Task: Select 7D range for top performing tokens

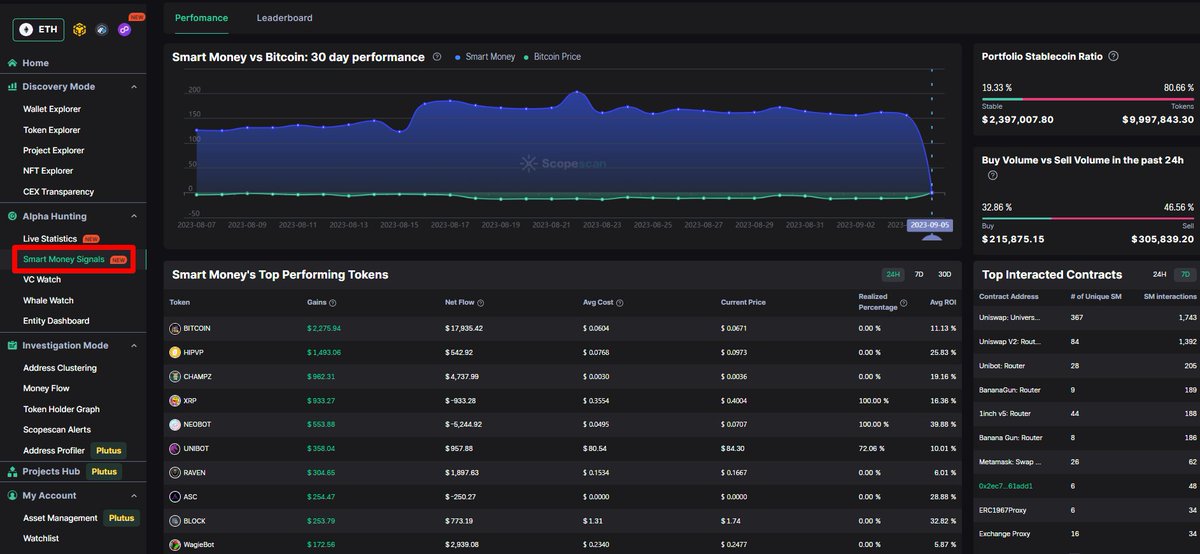Action: [919, 274]
